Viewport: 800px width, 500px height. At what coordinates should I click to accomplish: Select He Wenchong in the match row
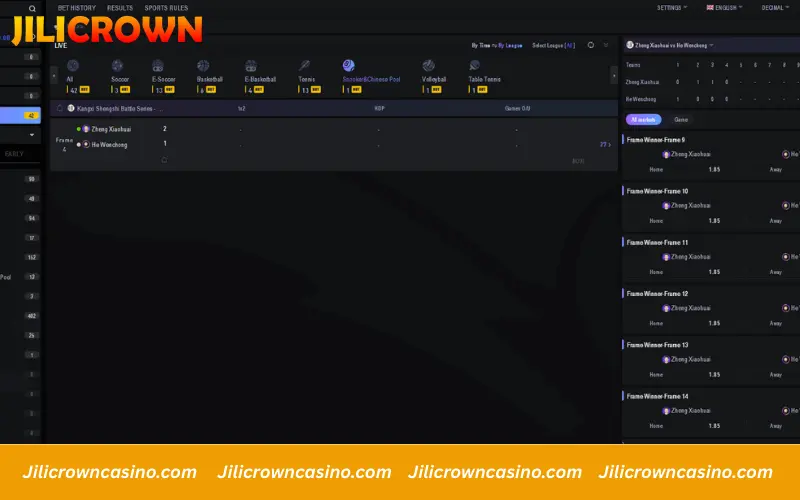point(109,145)
